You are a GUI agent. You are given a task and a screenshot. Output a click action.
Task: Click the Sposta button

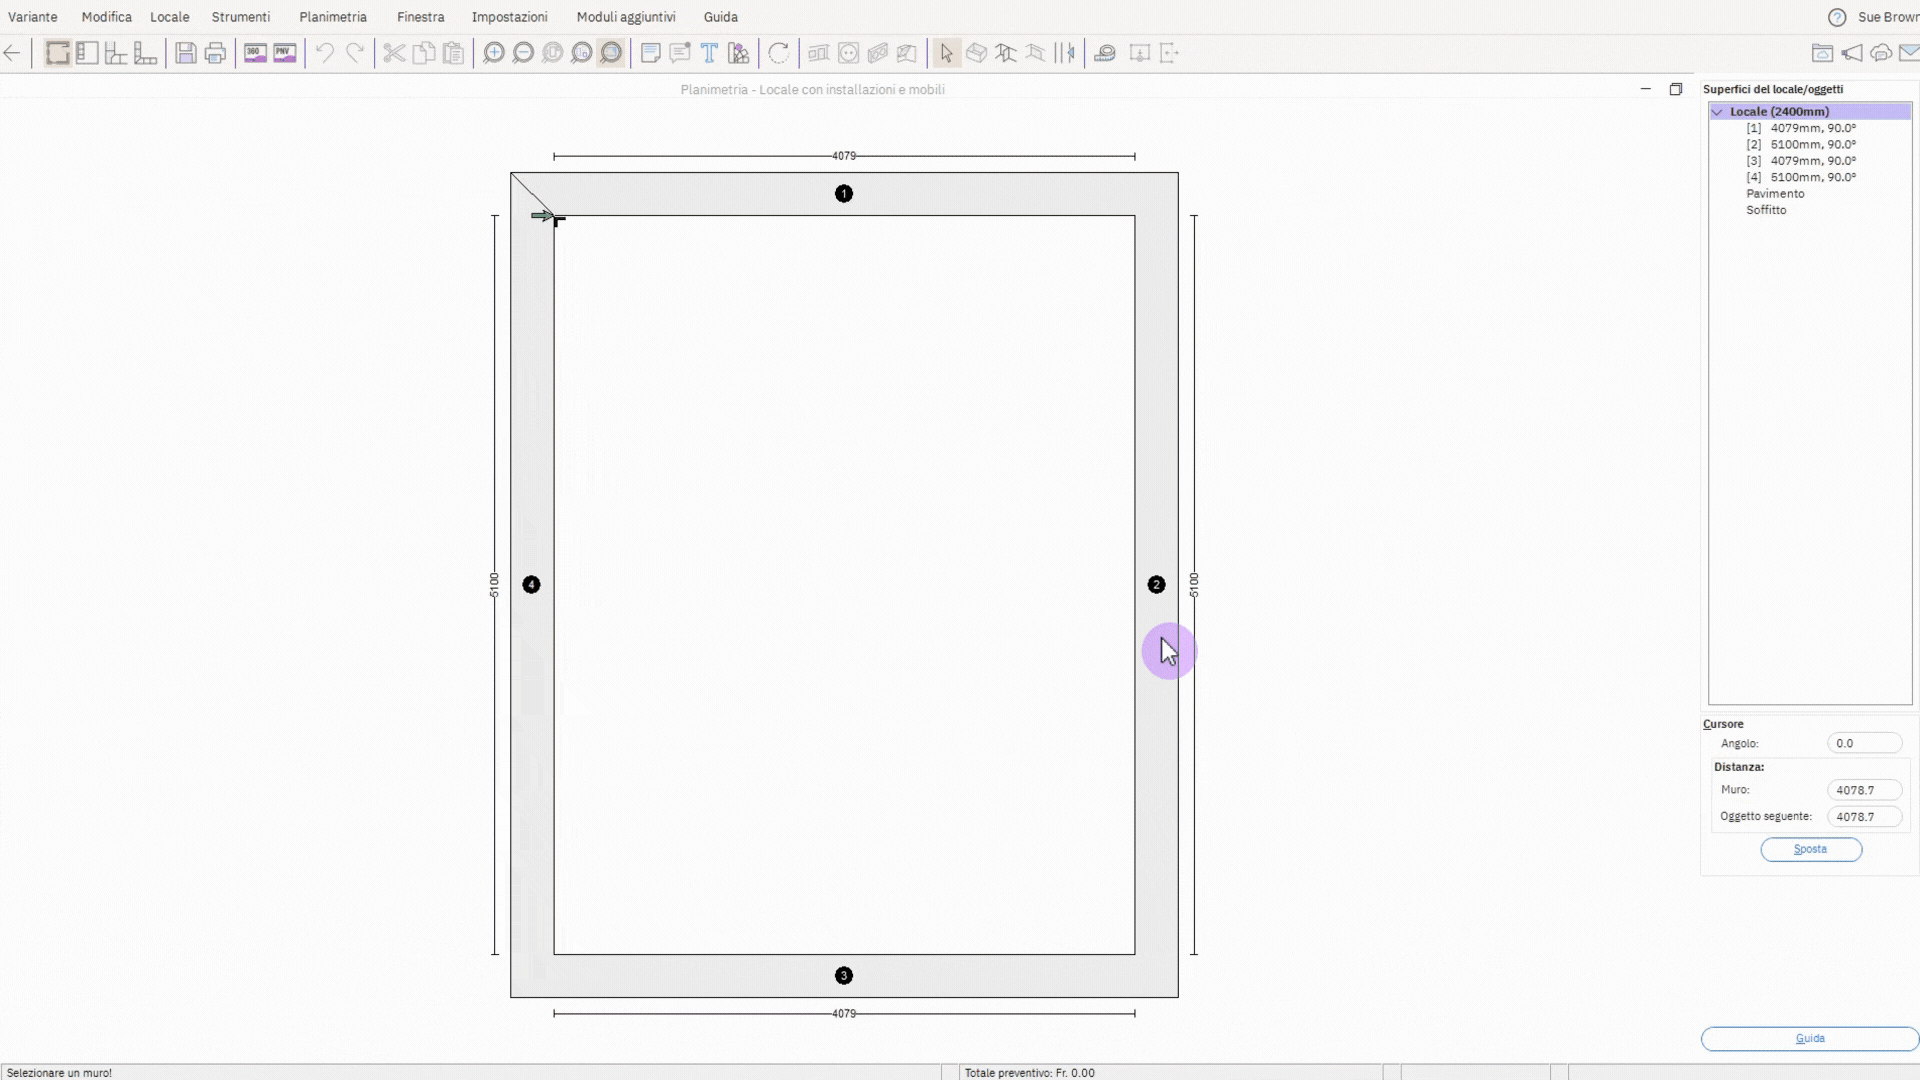(x=1810, y=849)
